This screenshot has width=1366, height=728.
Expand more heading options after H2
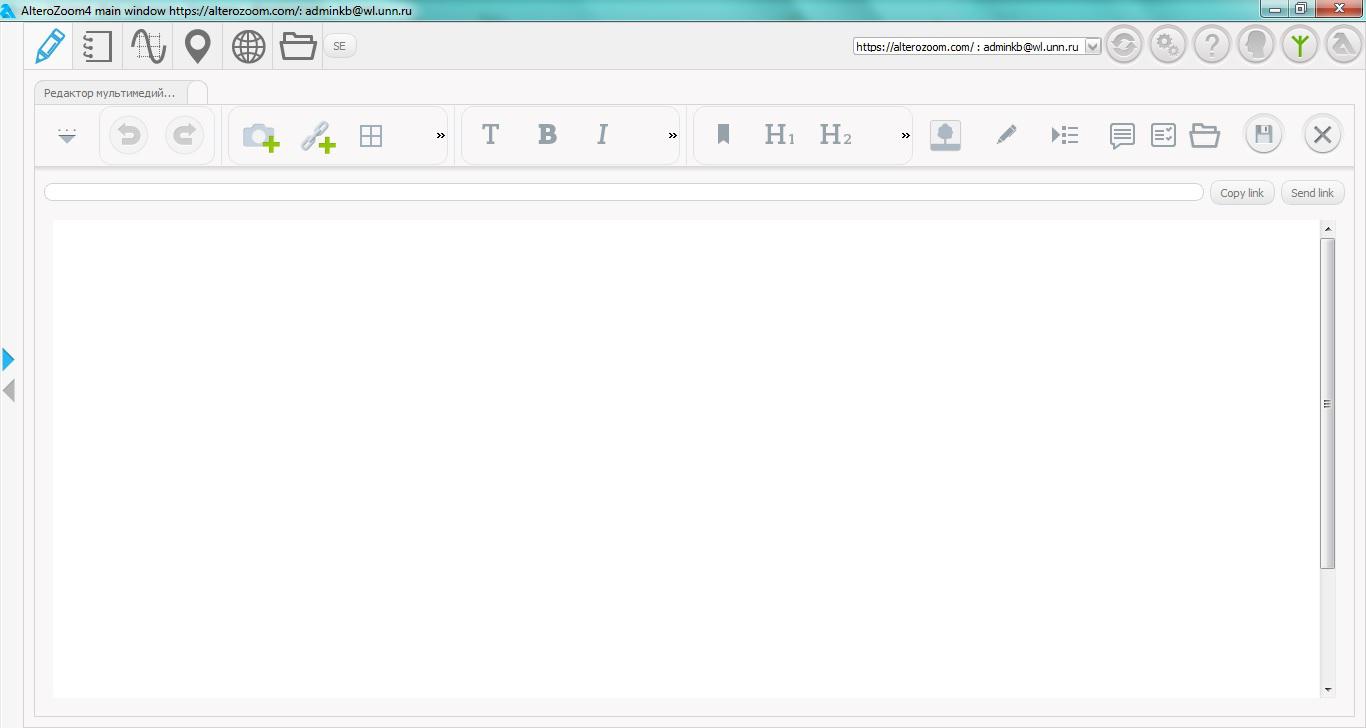click(x=905, y=136)
